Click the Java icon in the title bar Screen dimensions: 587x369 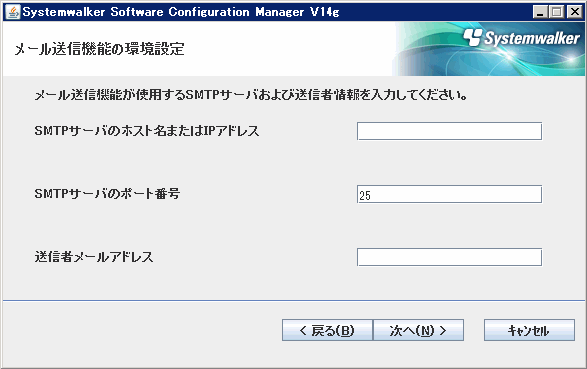(13, 12)
